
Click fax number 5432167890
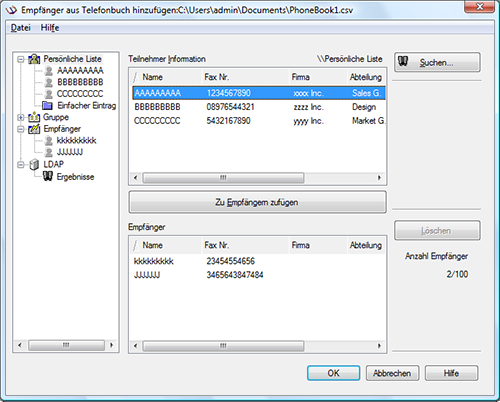click(x=228, y=121)
